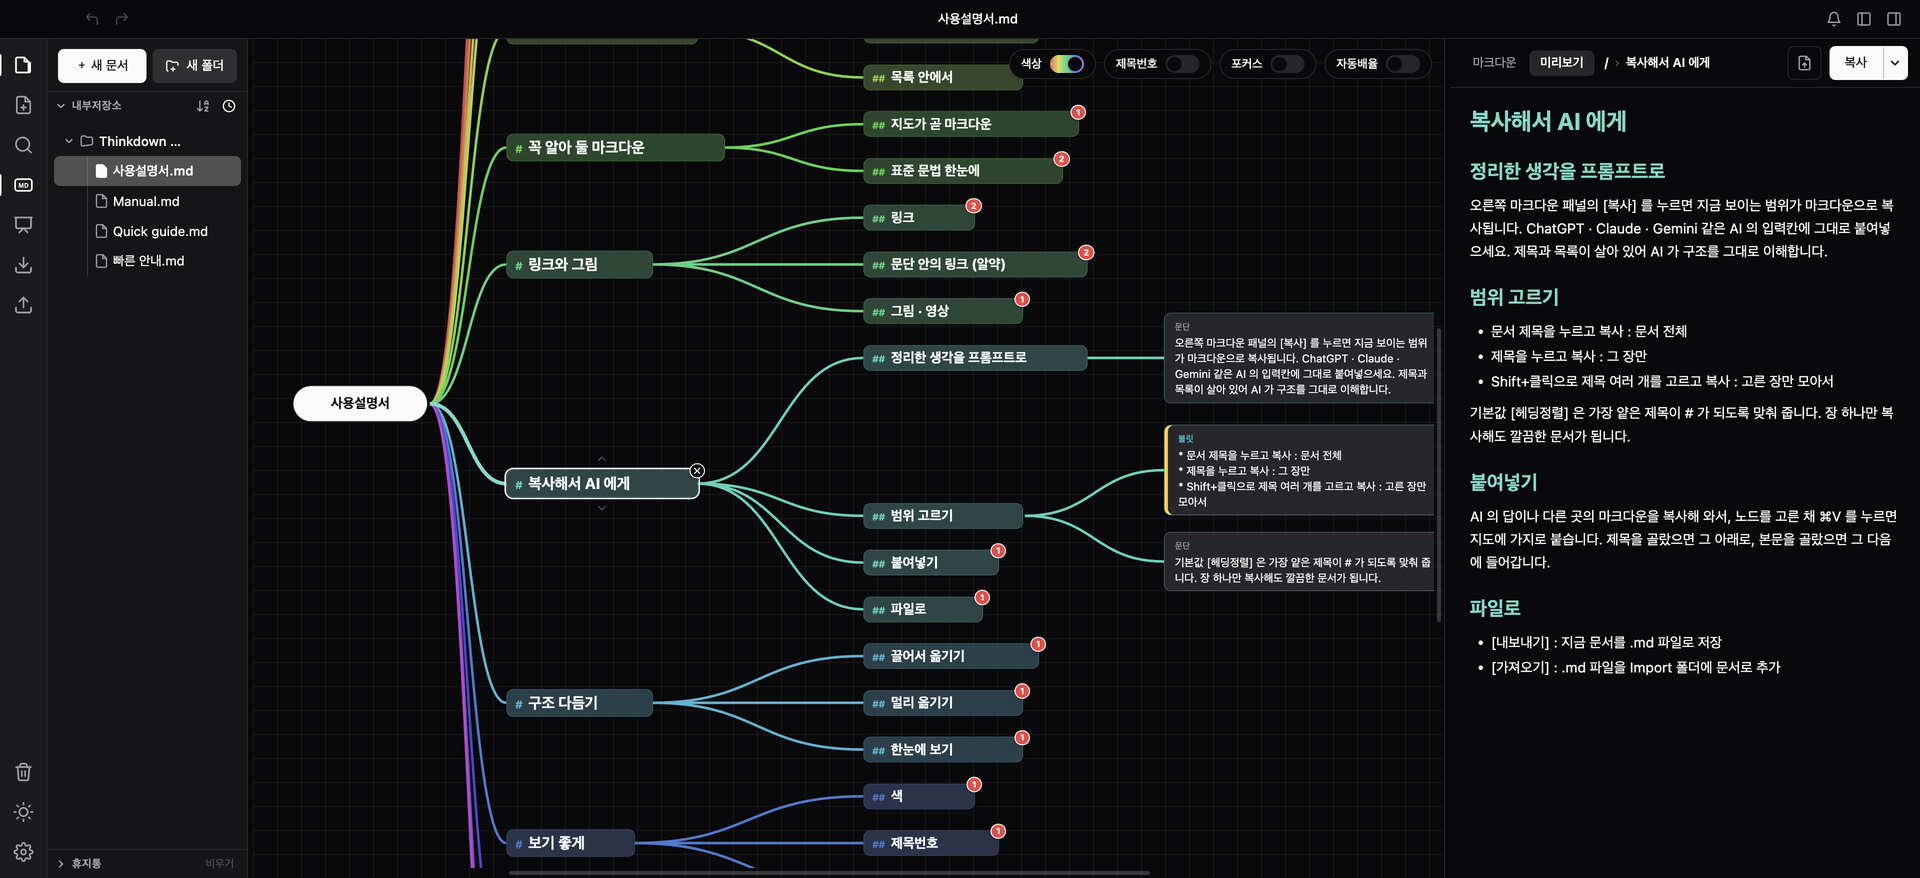Enable the 제목번호 switch
Viewport: 1920px width, 878px height.
[x=1182, y=64]
